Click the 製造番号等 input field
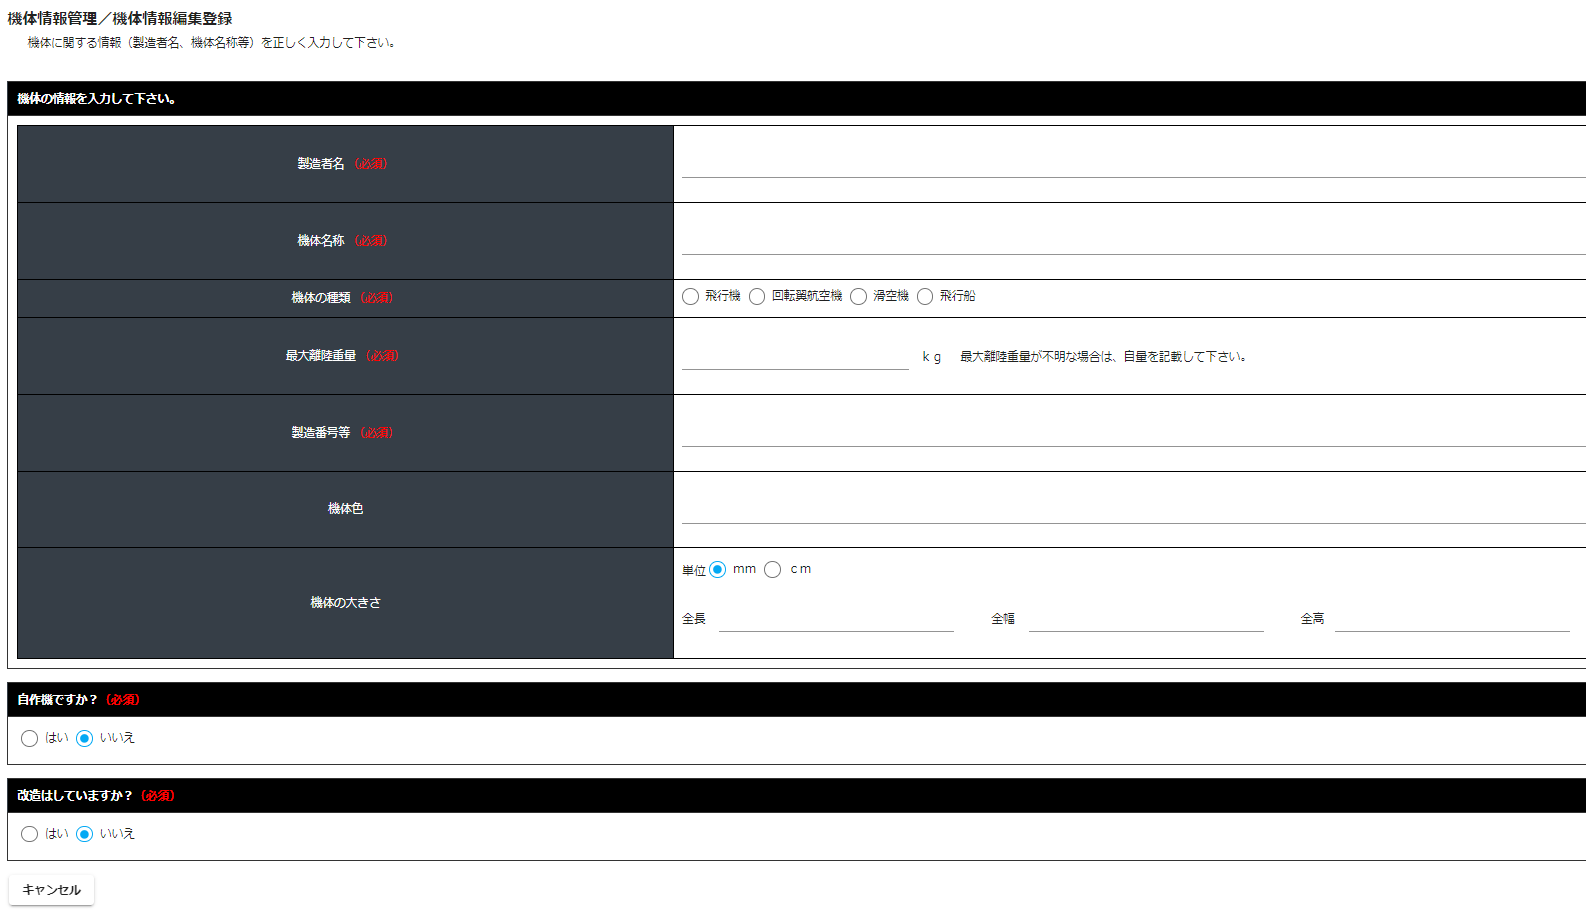 pyautogui.click(x=1132, y=432)
